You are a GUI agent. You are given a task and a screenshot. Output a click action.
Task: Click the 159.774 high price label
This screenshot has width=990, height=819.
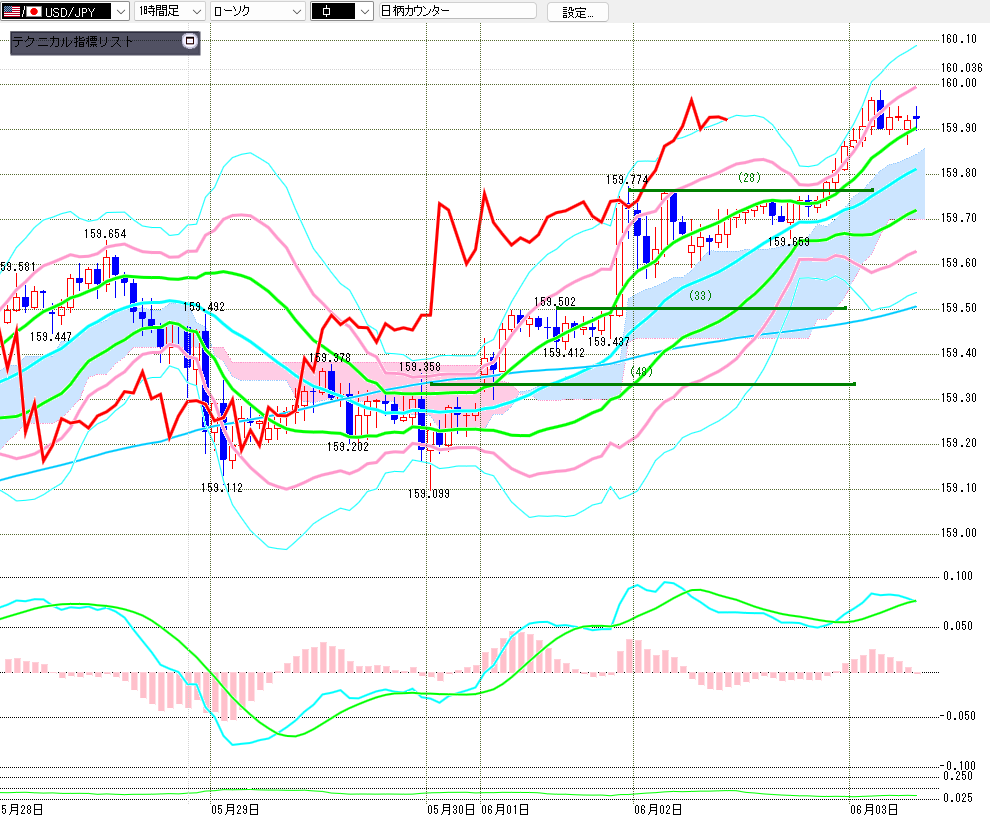pos(626,180)
